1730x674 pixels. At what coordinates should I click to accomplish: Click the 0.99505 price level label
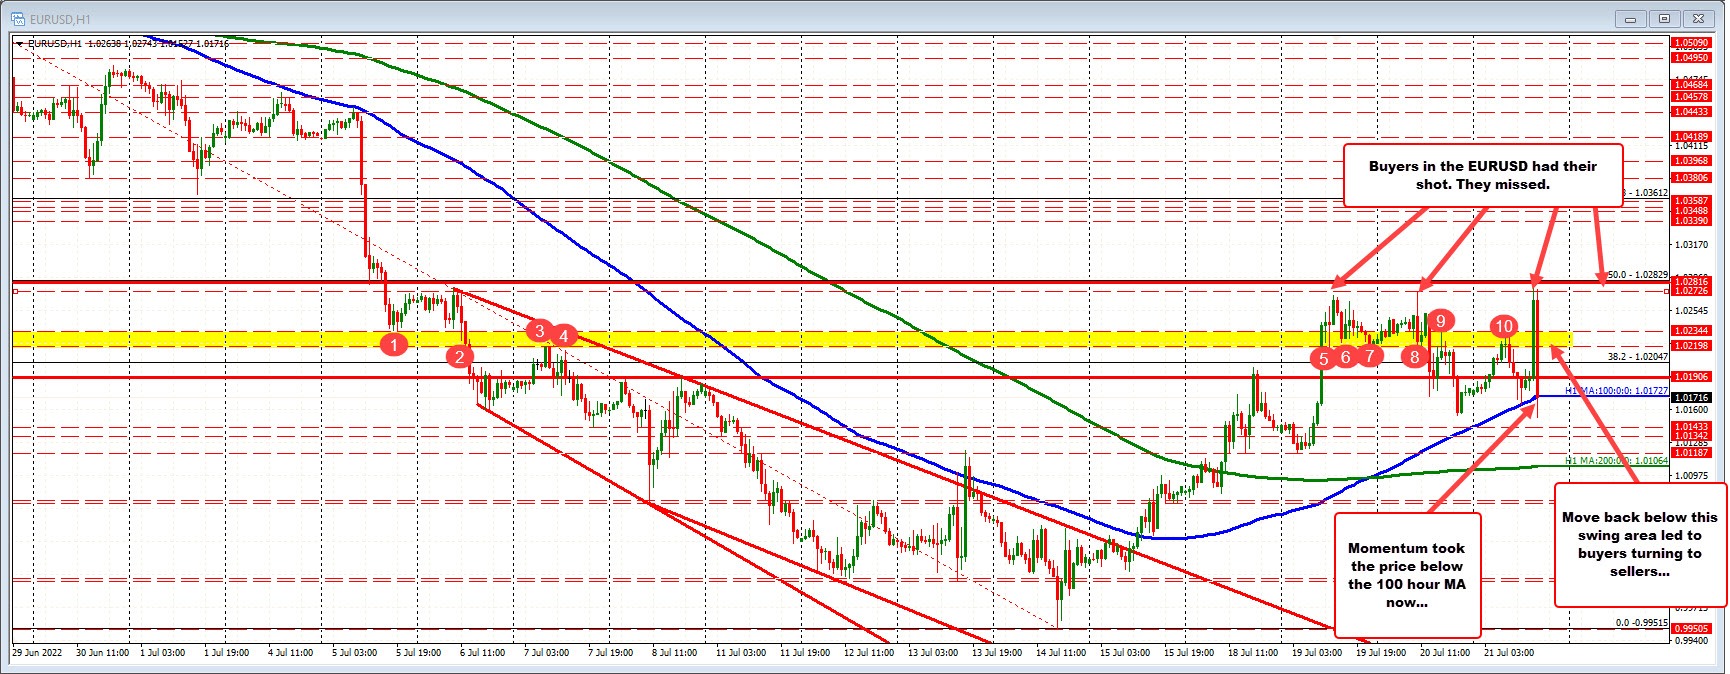(1690, 629)
